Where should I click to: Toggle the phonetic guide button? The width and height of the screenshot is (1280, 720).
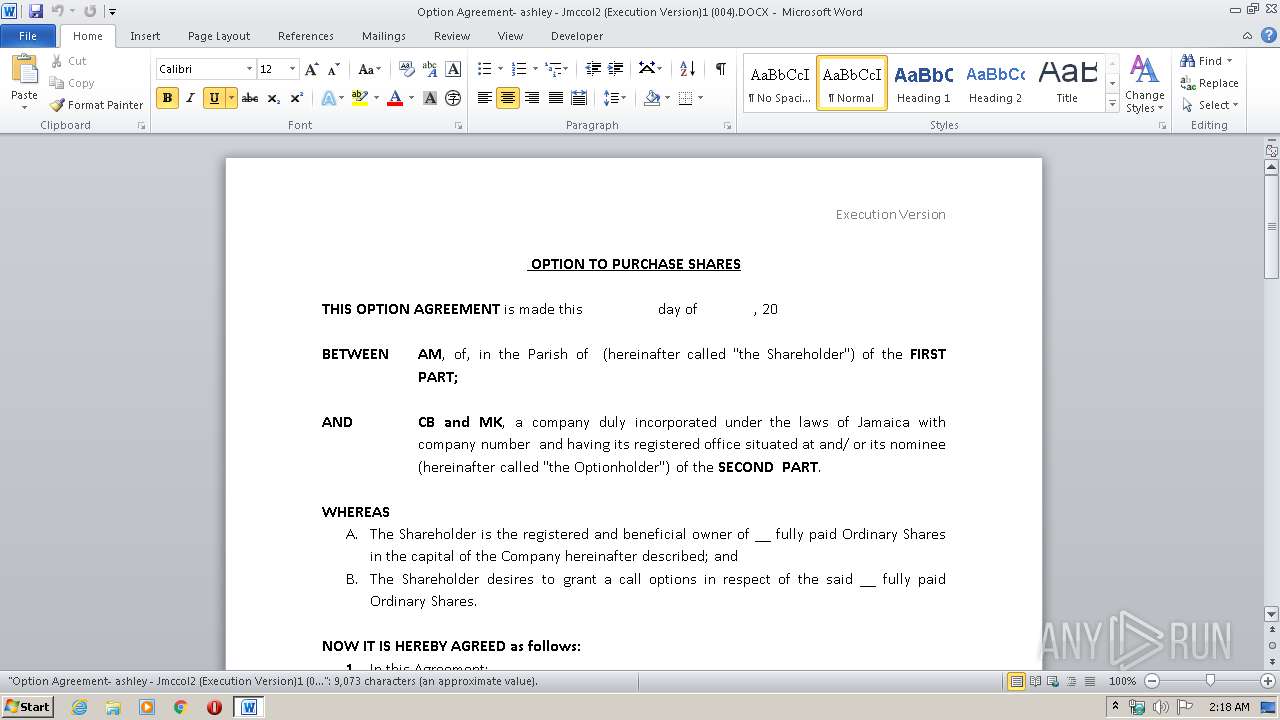tap(430, 69)
